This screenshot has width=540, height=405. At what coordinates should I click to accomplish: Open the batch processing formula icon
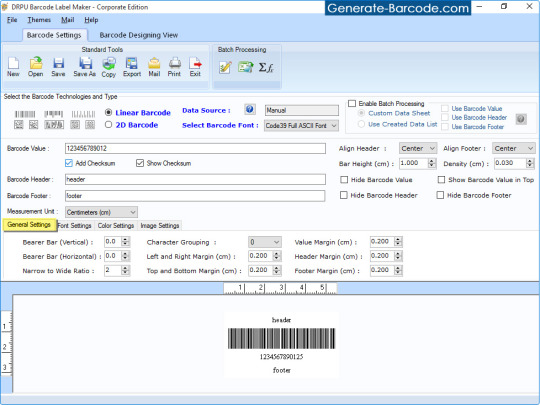click(x=266, y=68)
